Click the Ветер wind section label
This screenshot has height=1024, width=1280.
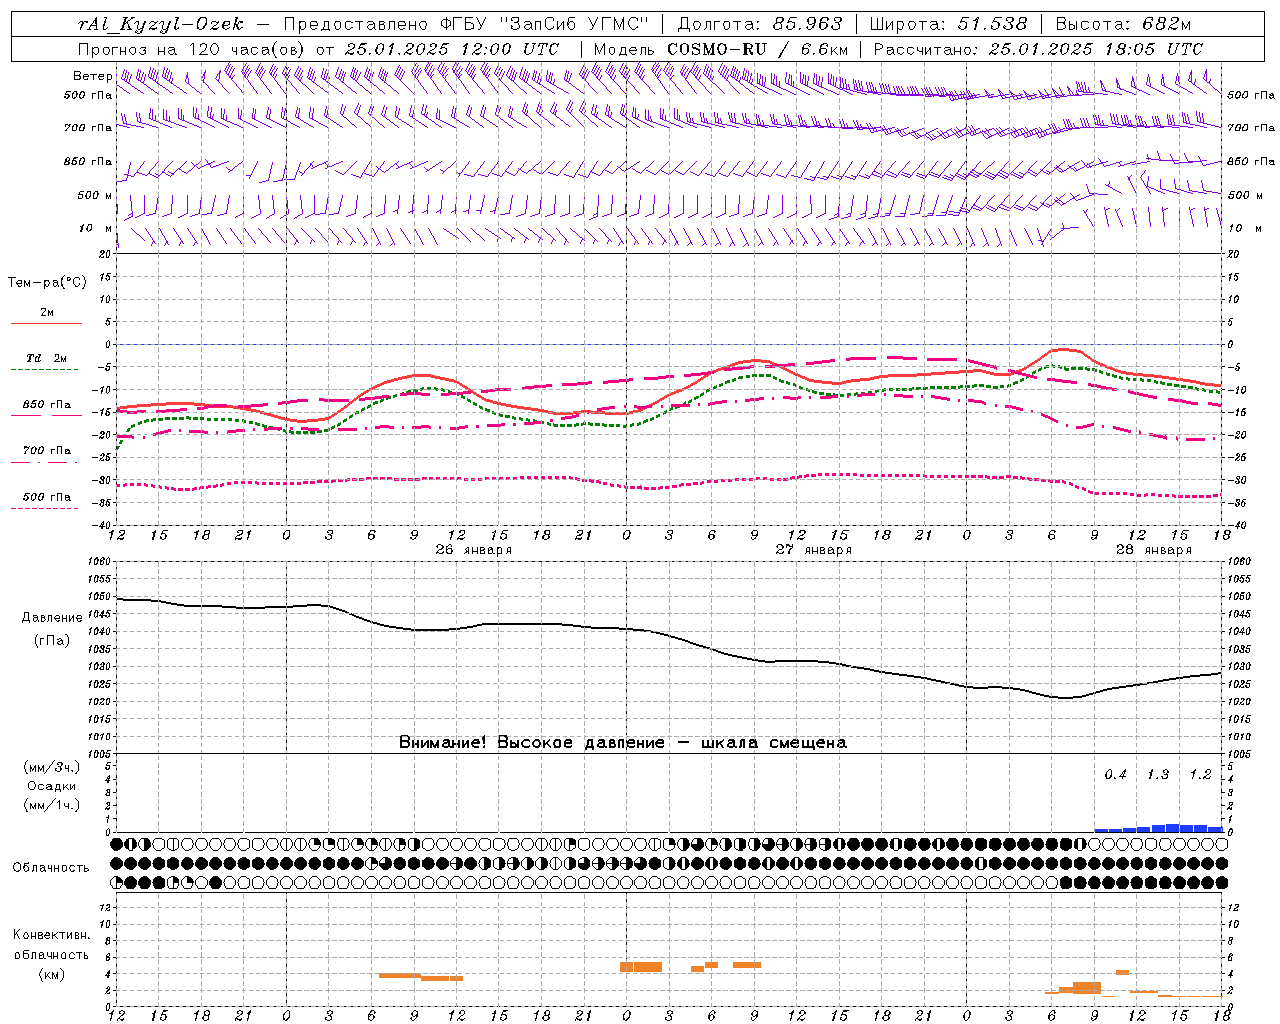[x=92, y=76]
